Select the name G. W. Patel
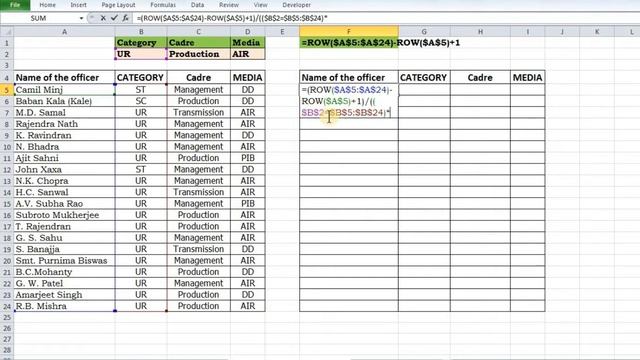 pyautogui.click(x=39, y=283)
